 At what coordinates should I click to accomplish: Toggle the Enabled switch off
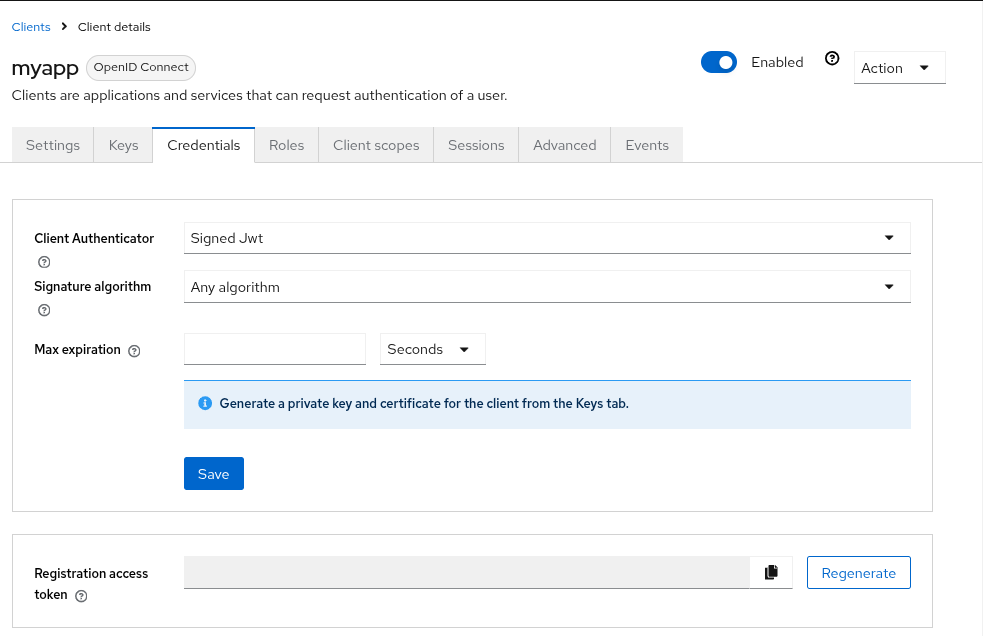click(718, 62)
